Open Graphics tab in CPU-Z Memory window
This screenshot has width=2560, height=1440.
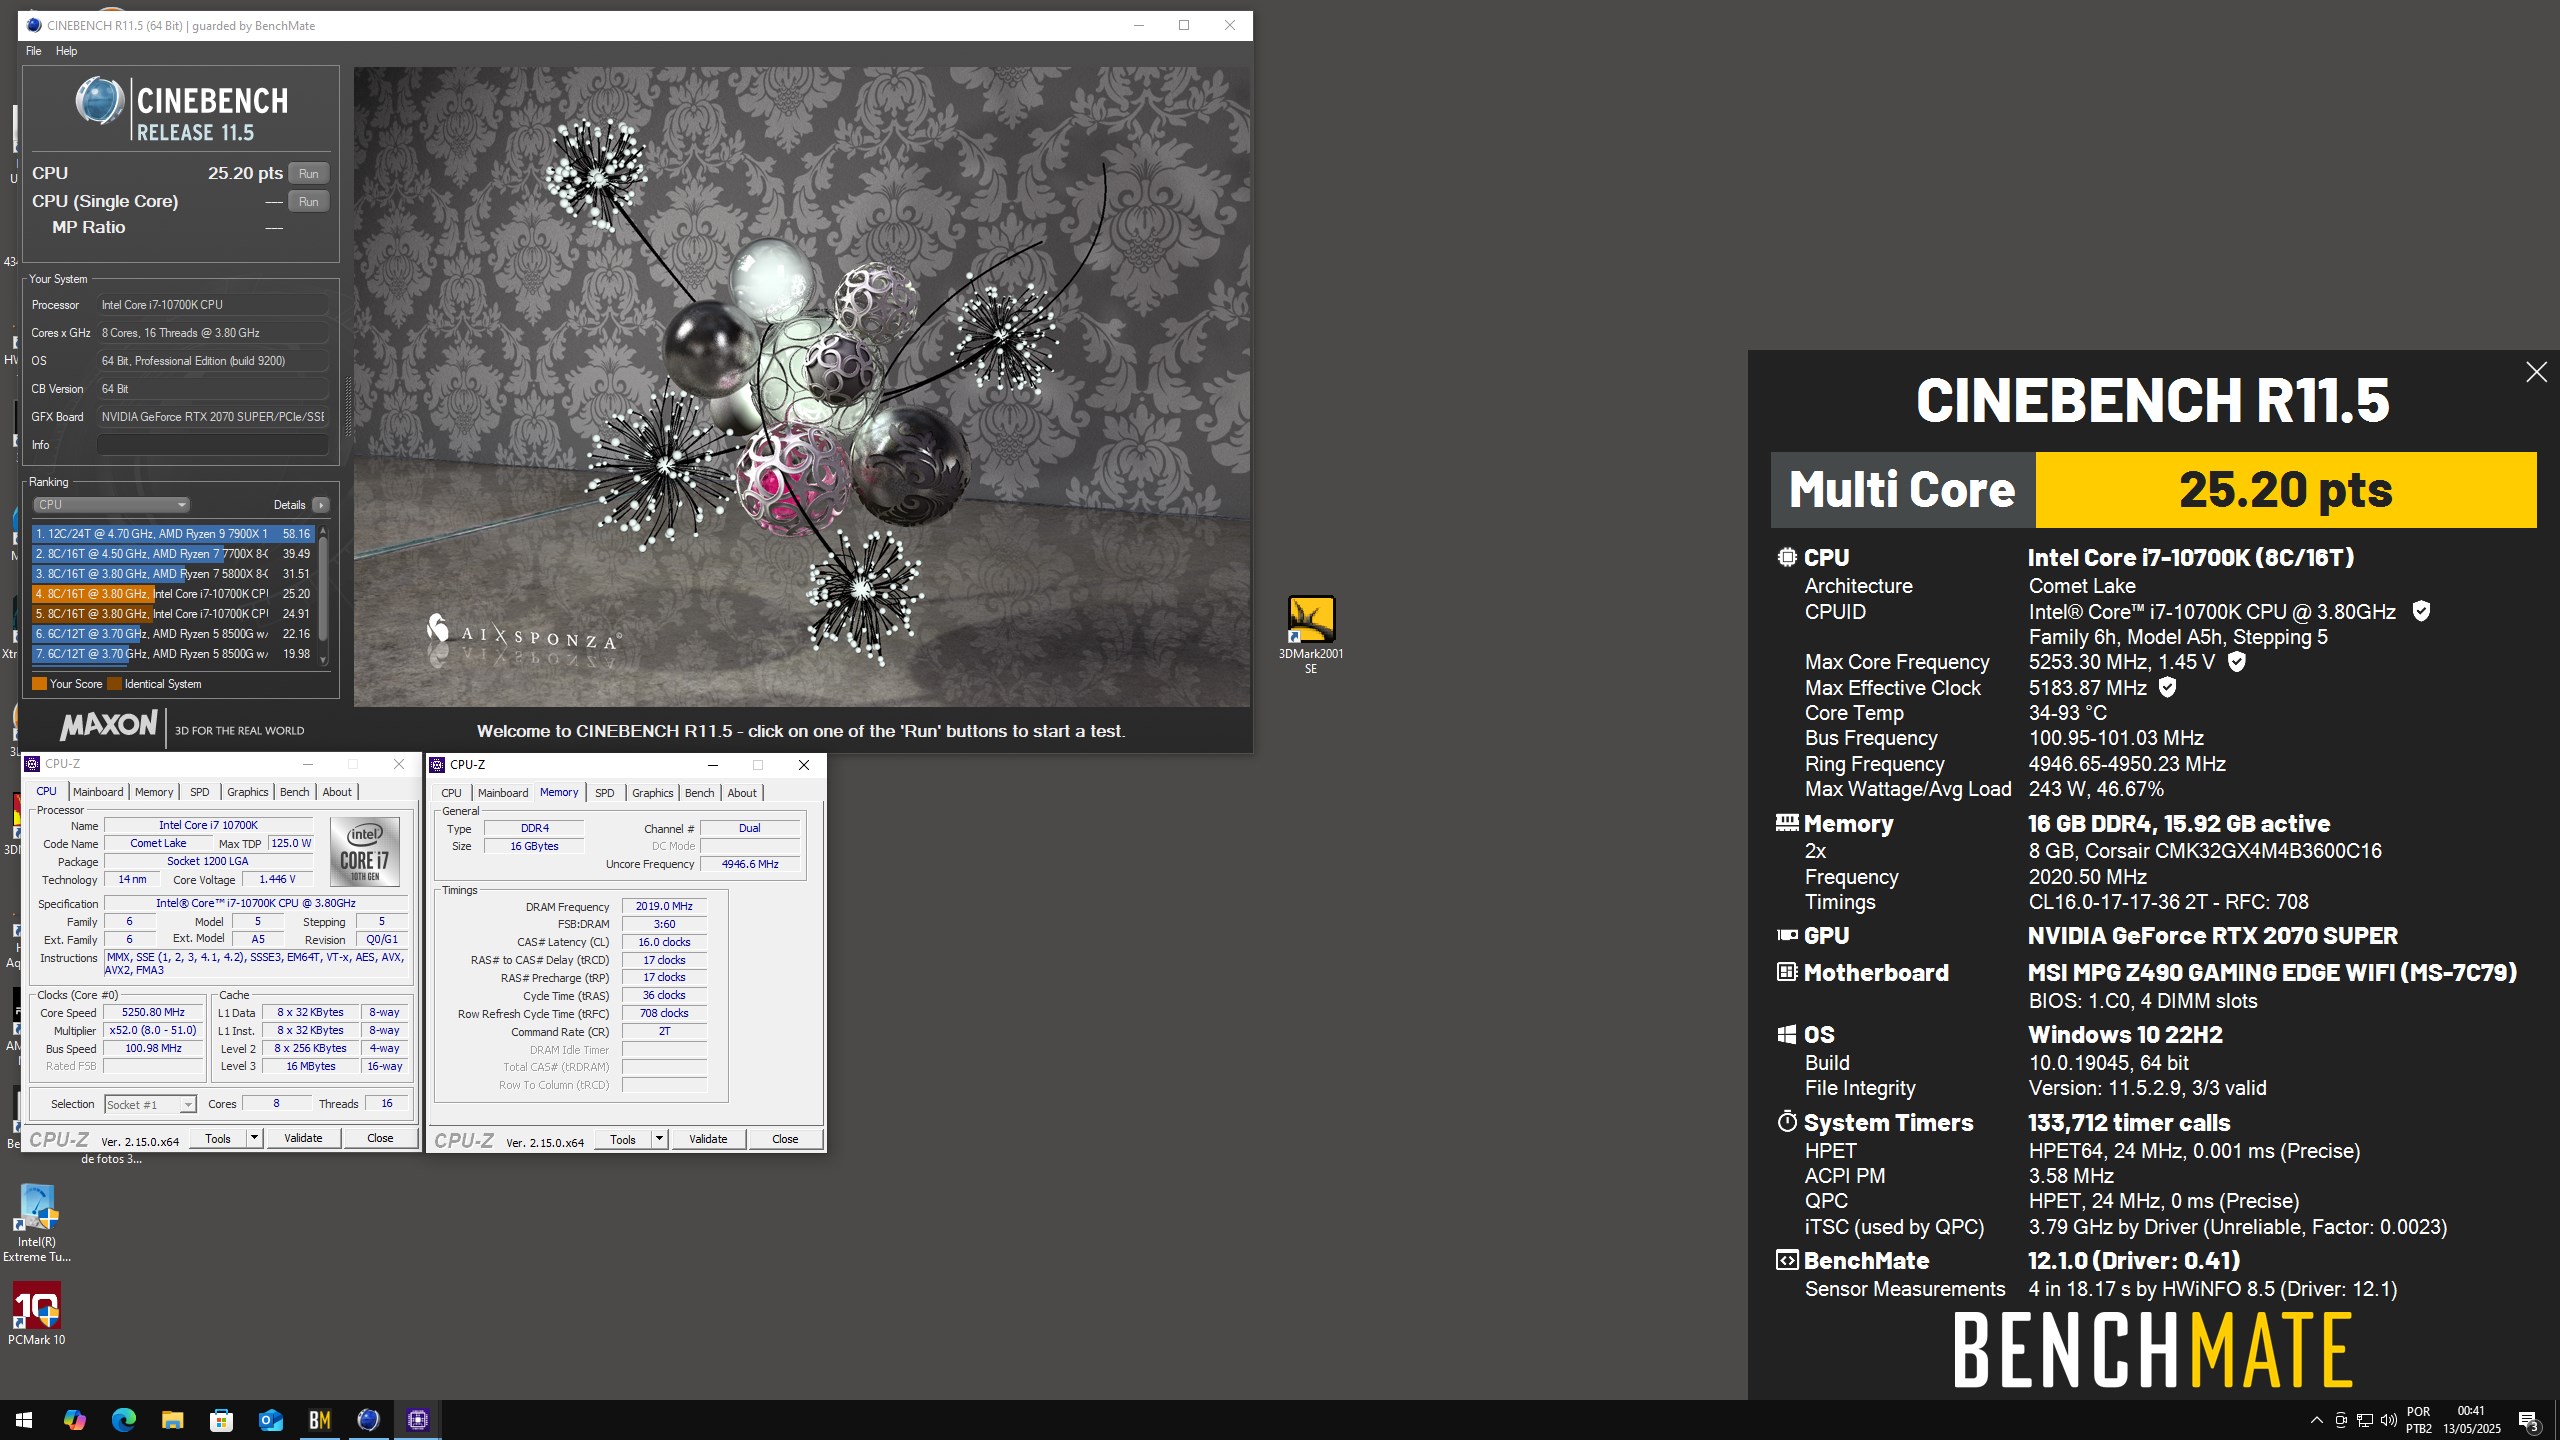pos(653,793)
